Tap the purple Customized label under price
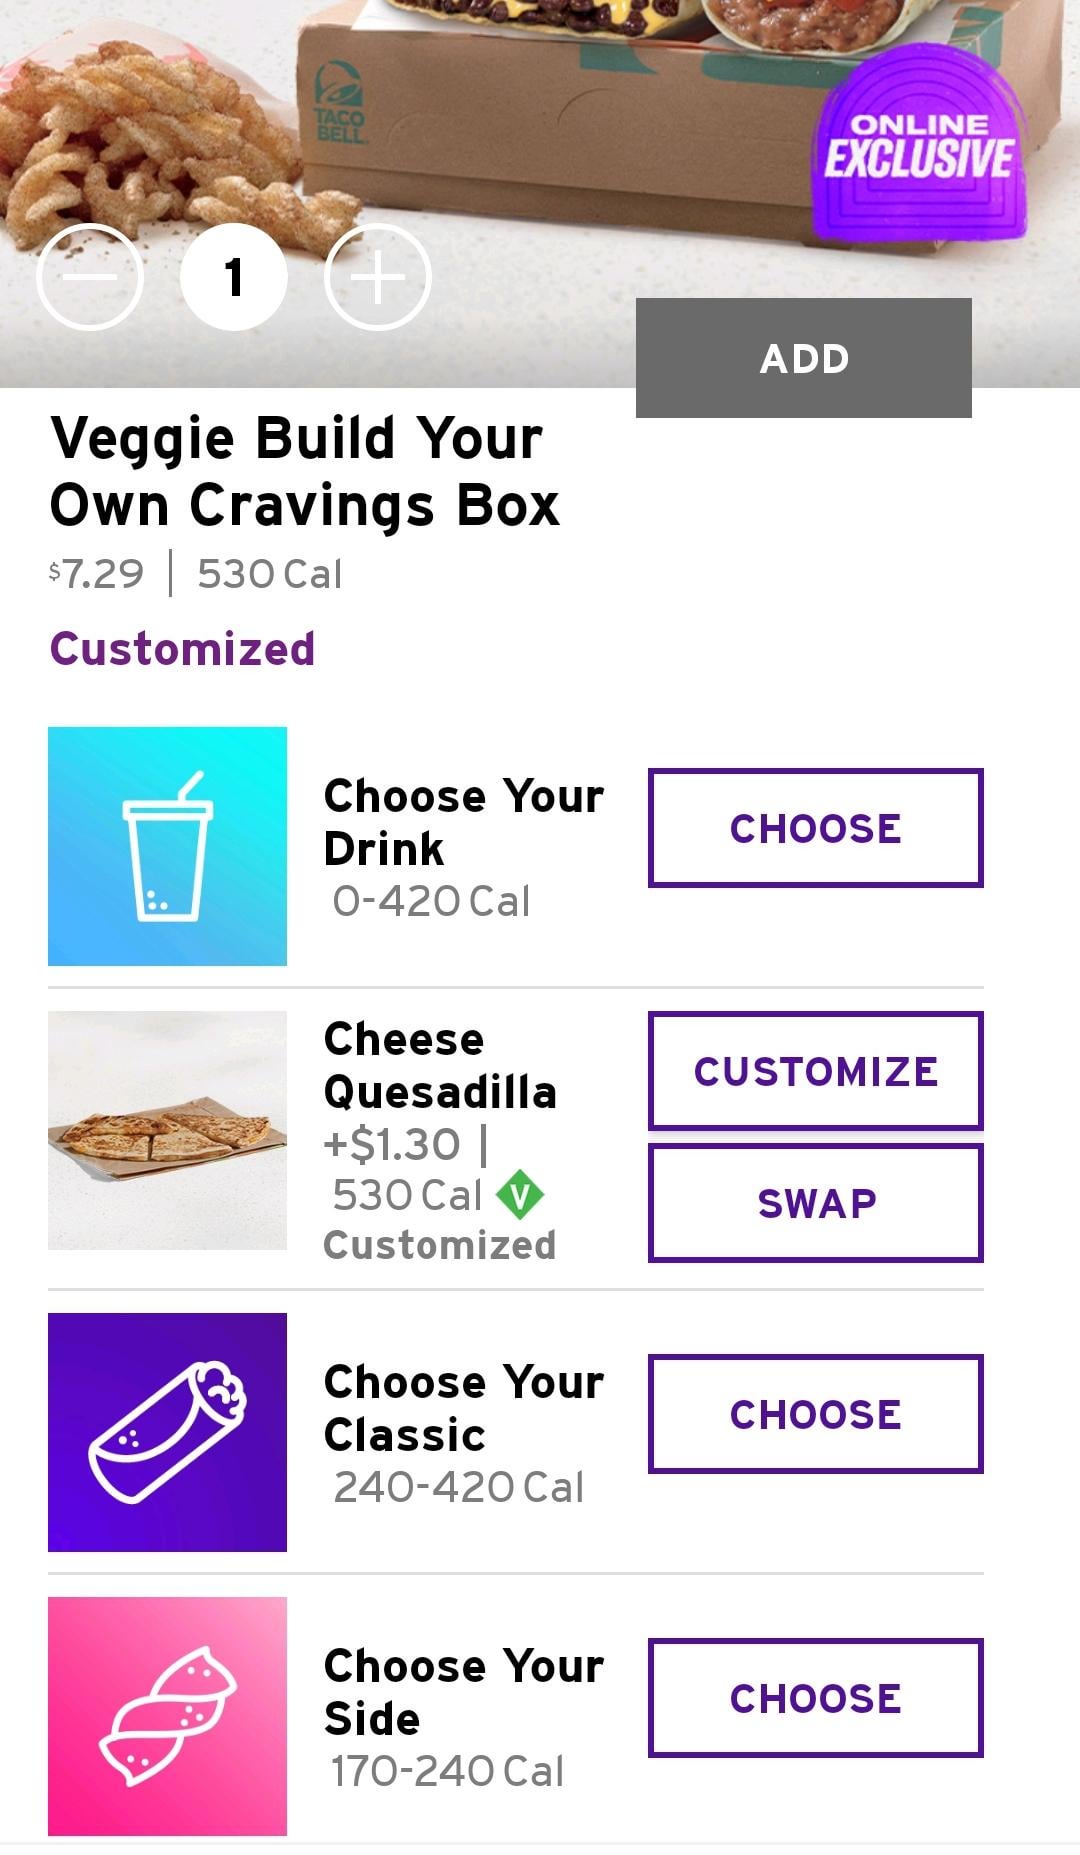1080x1855 pixels. (x=183, y=649)
